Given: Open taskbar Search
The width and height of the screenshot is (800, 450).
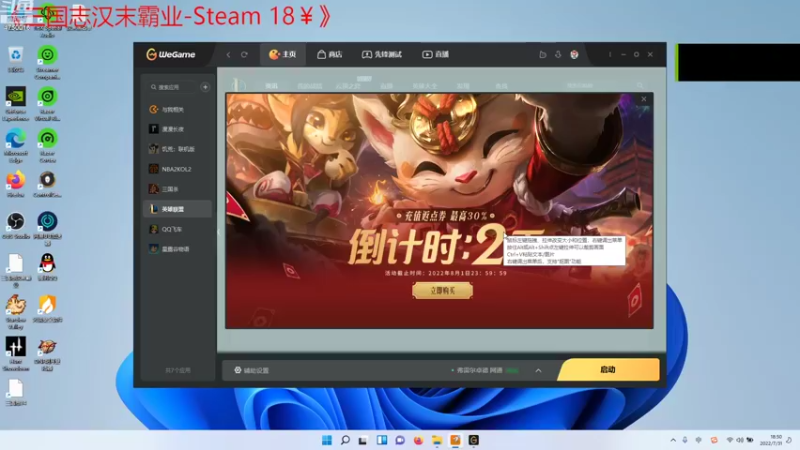Looking at the screenshot, I should pyautogui.click(x=345, y=440).
